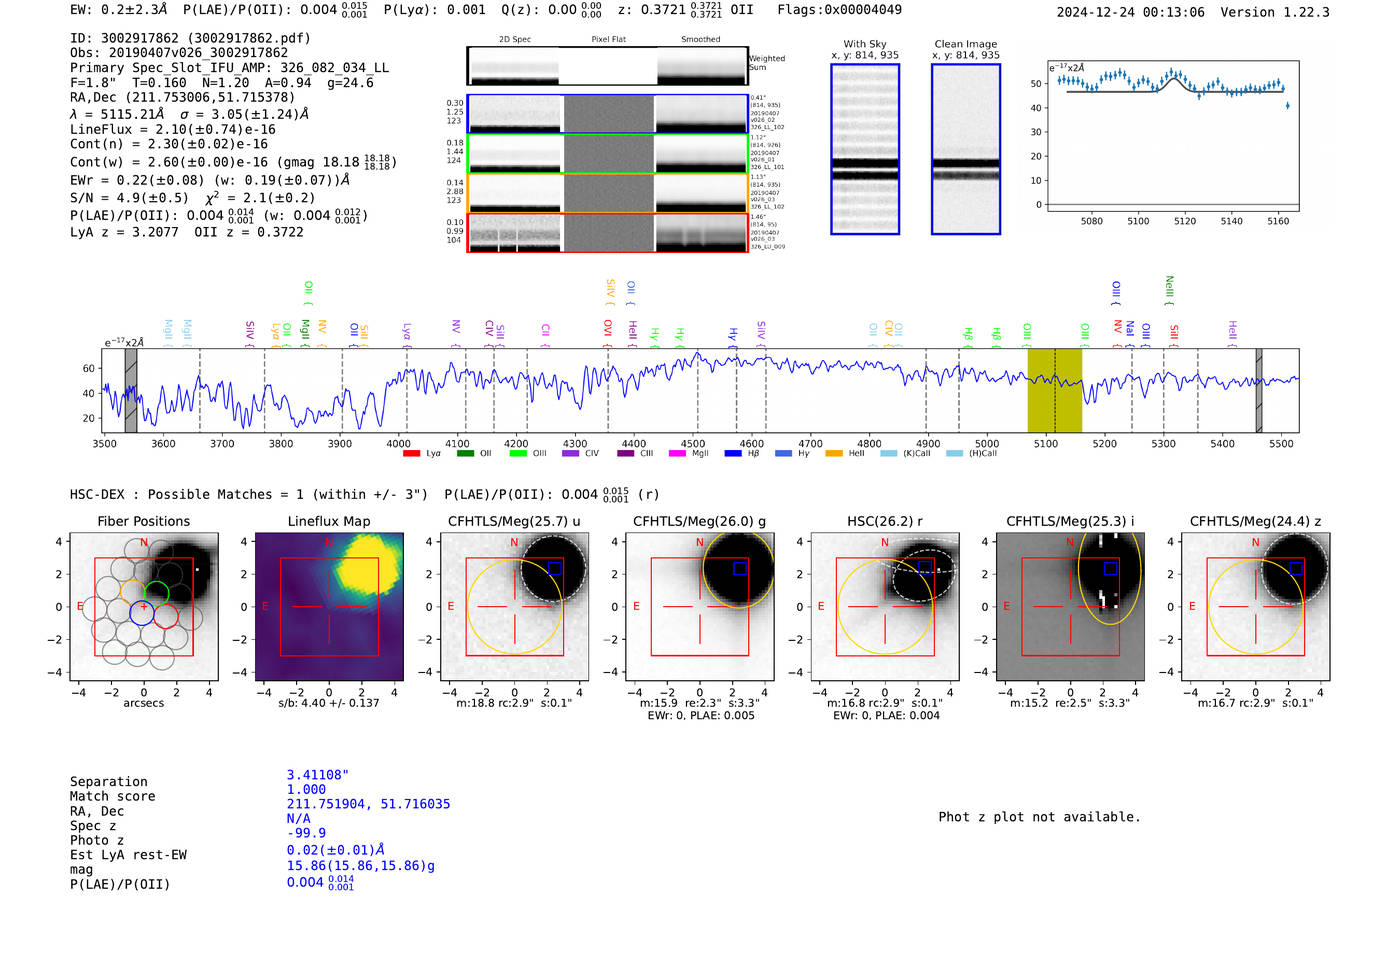Click the Photo z value -99.9

click(306, 833)
